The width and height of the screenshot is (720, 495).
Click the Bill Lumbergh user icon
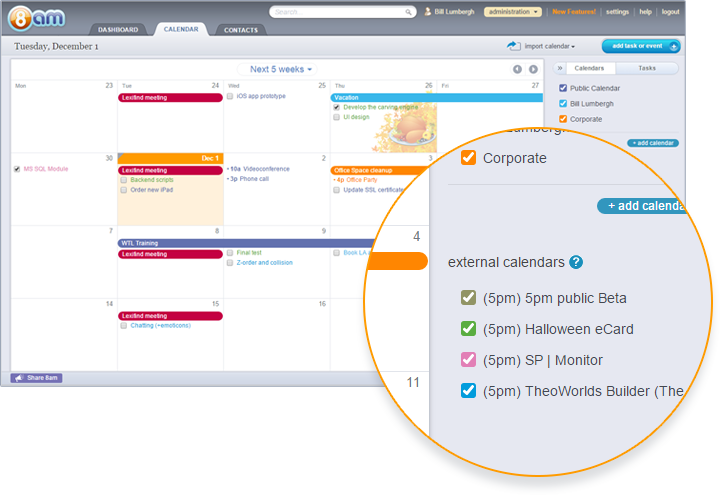tap(428, 12)
